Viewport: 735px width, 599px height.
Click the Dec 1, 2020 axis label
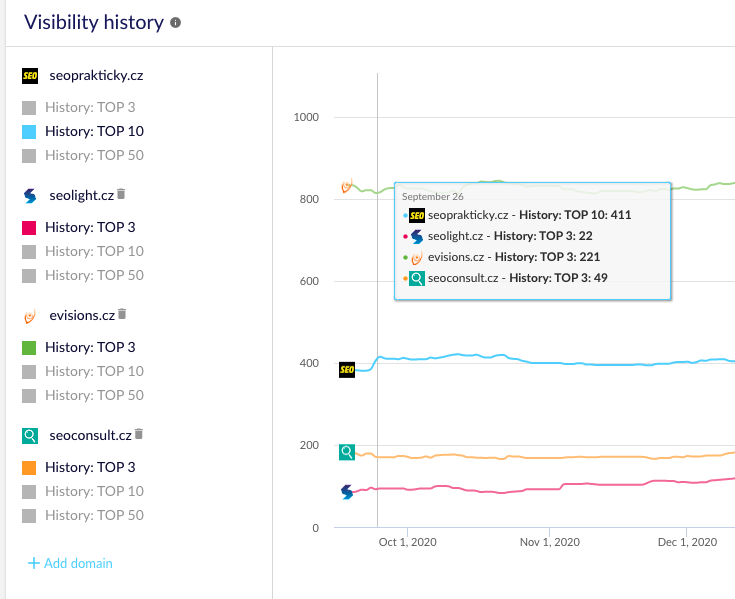coord(687,542)
